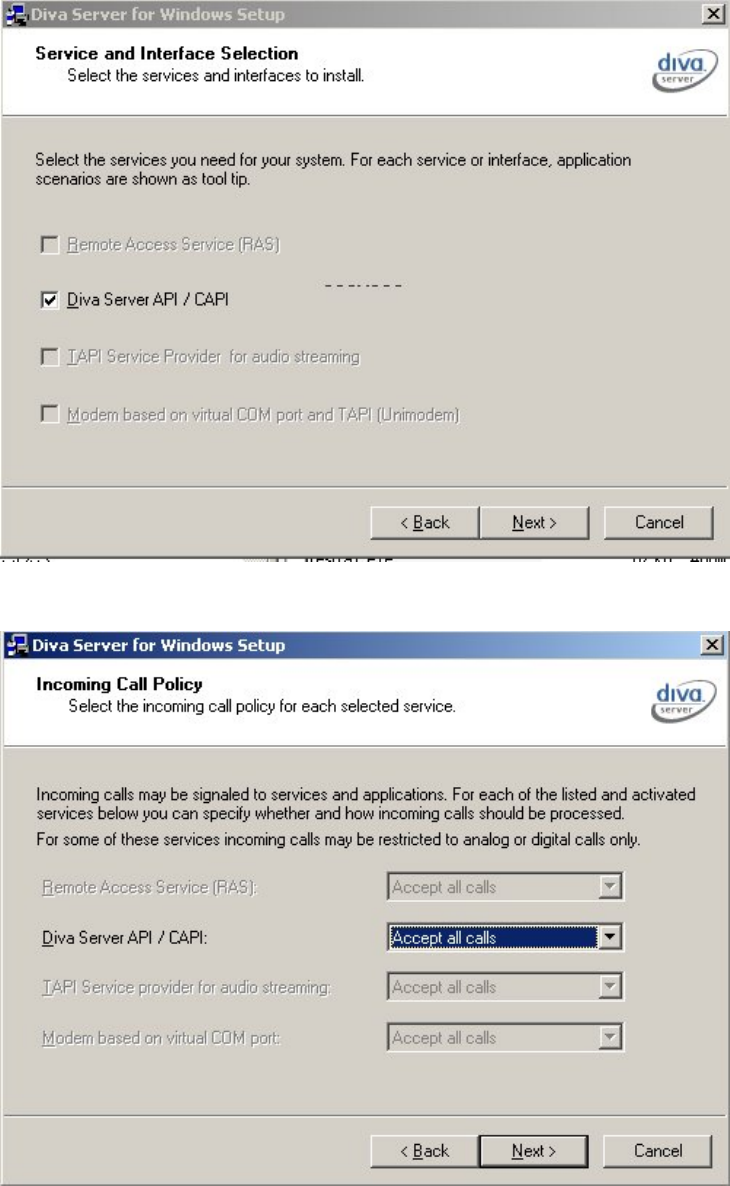730x1186 pixels.
Task: Open TAPI Service provider call policy dropdown
Action: (x=610, y=987)
